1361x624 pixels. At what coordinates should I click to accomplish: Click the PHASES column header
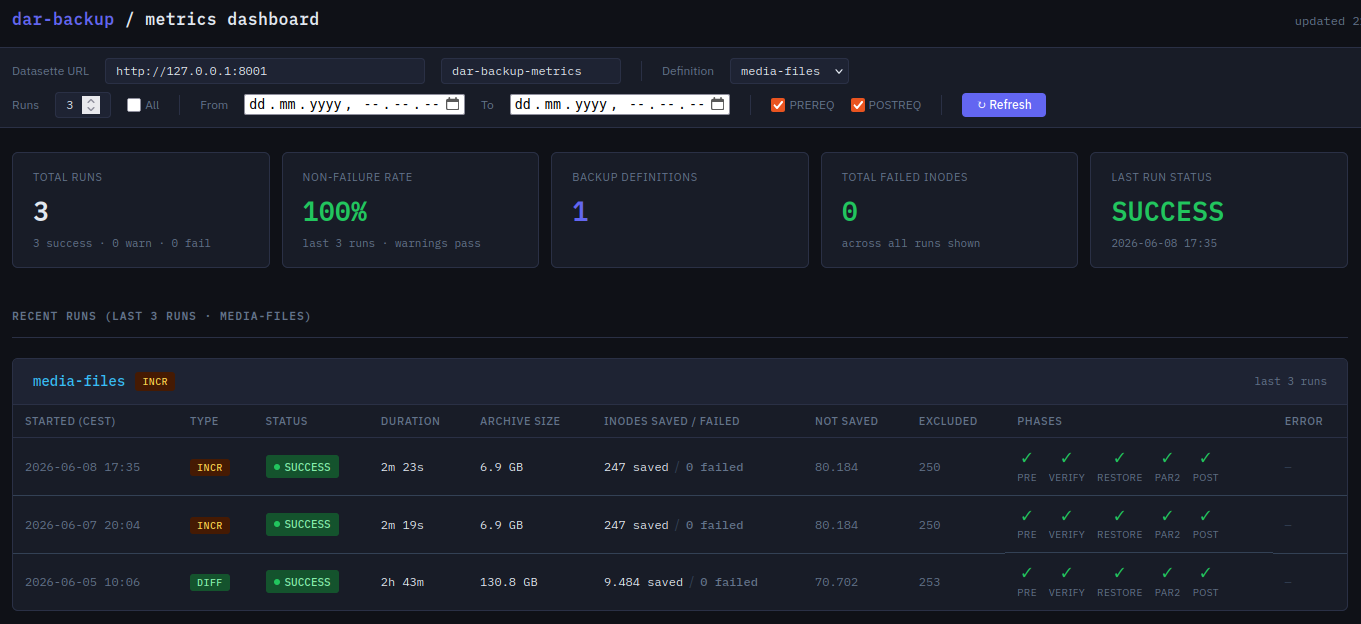[1040, 421]
